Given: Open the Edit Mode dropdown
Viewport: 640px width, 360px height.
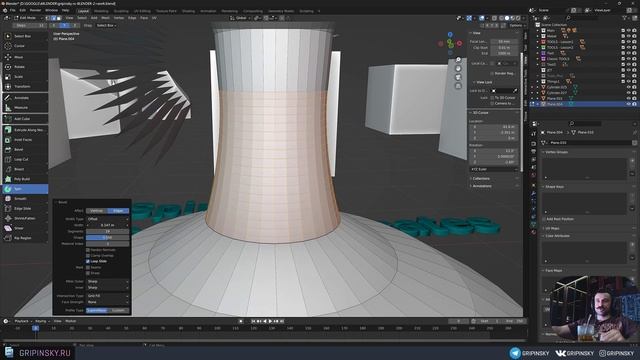Looking at the screenshot, I should click(28, 18).
